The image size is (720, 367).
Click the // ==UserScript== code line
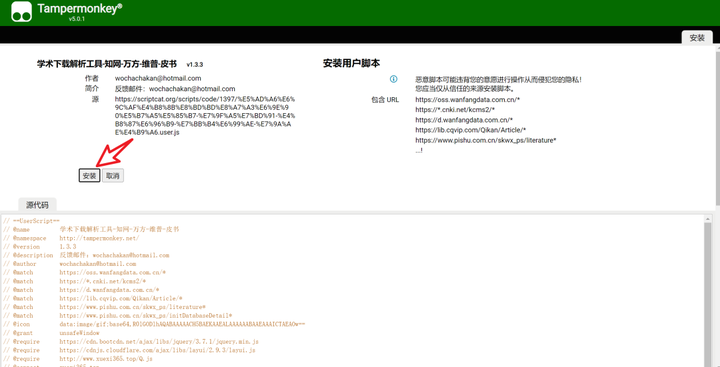click(31, 221)
